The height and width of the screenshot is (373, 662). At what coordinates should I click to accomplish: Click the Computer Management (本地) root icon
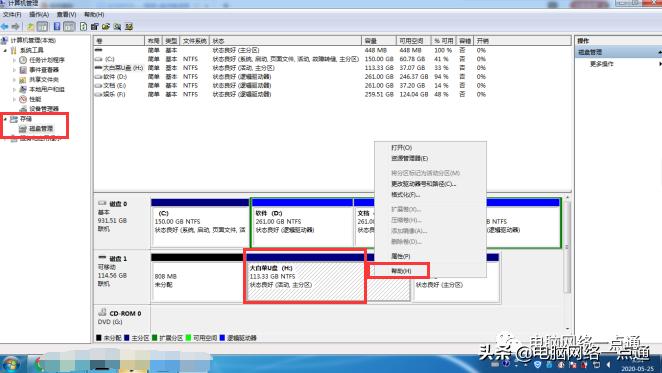pos(5,41)
